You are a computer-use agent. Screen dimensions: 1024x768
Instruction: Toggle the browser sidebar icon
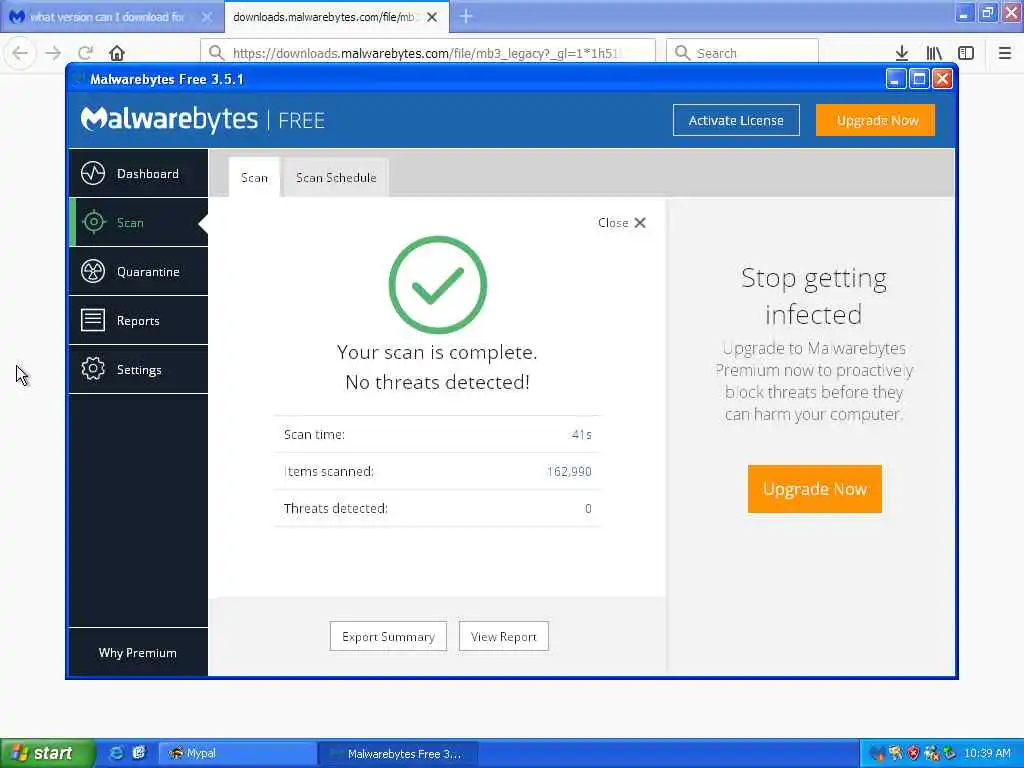pos(966,53)
